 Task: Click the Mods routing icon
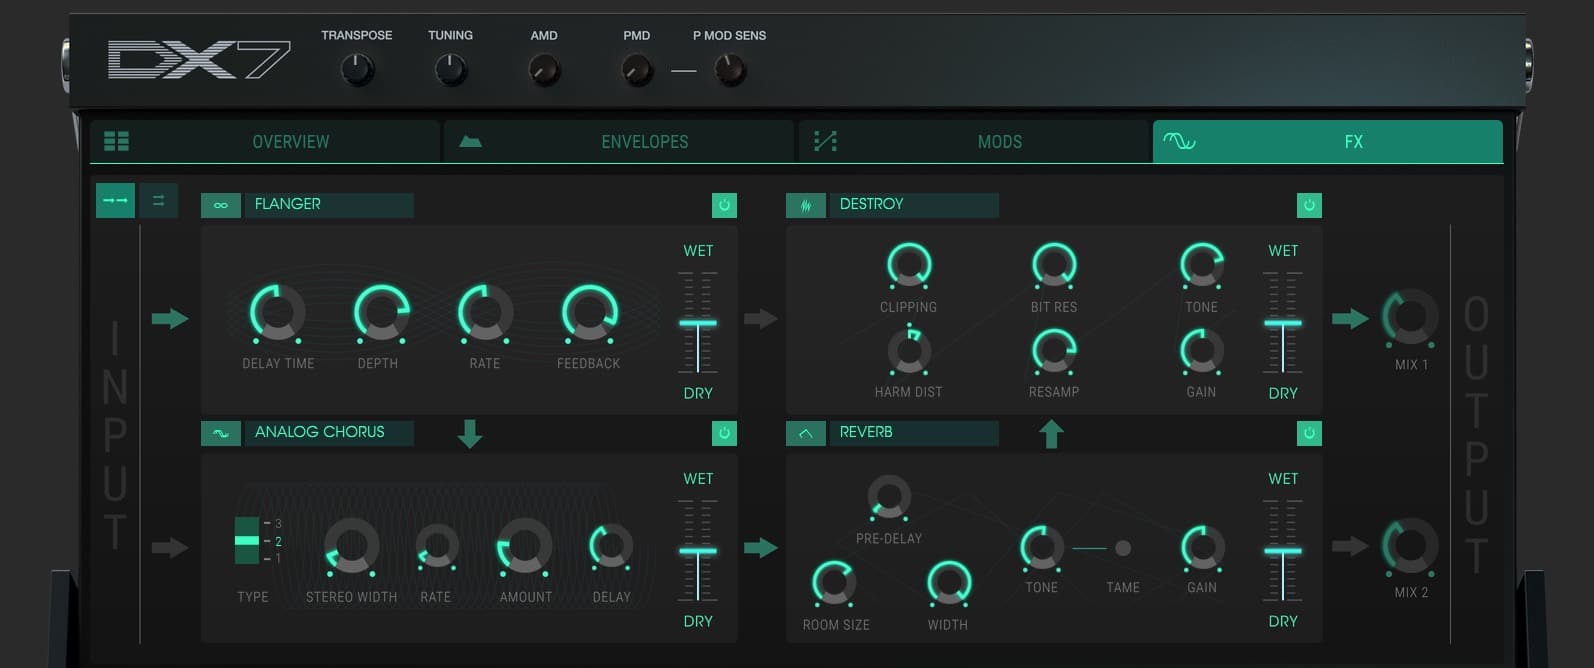(825, 141)
